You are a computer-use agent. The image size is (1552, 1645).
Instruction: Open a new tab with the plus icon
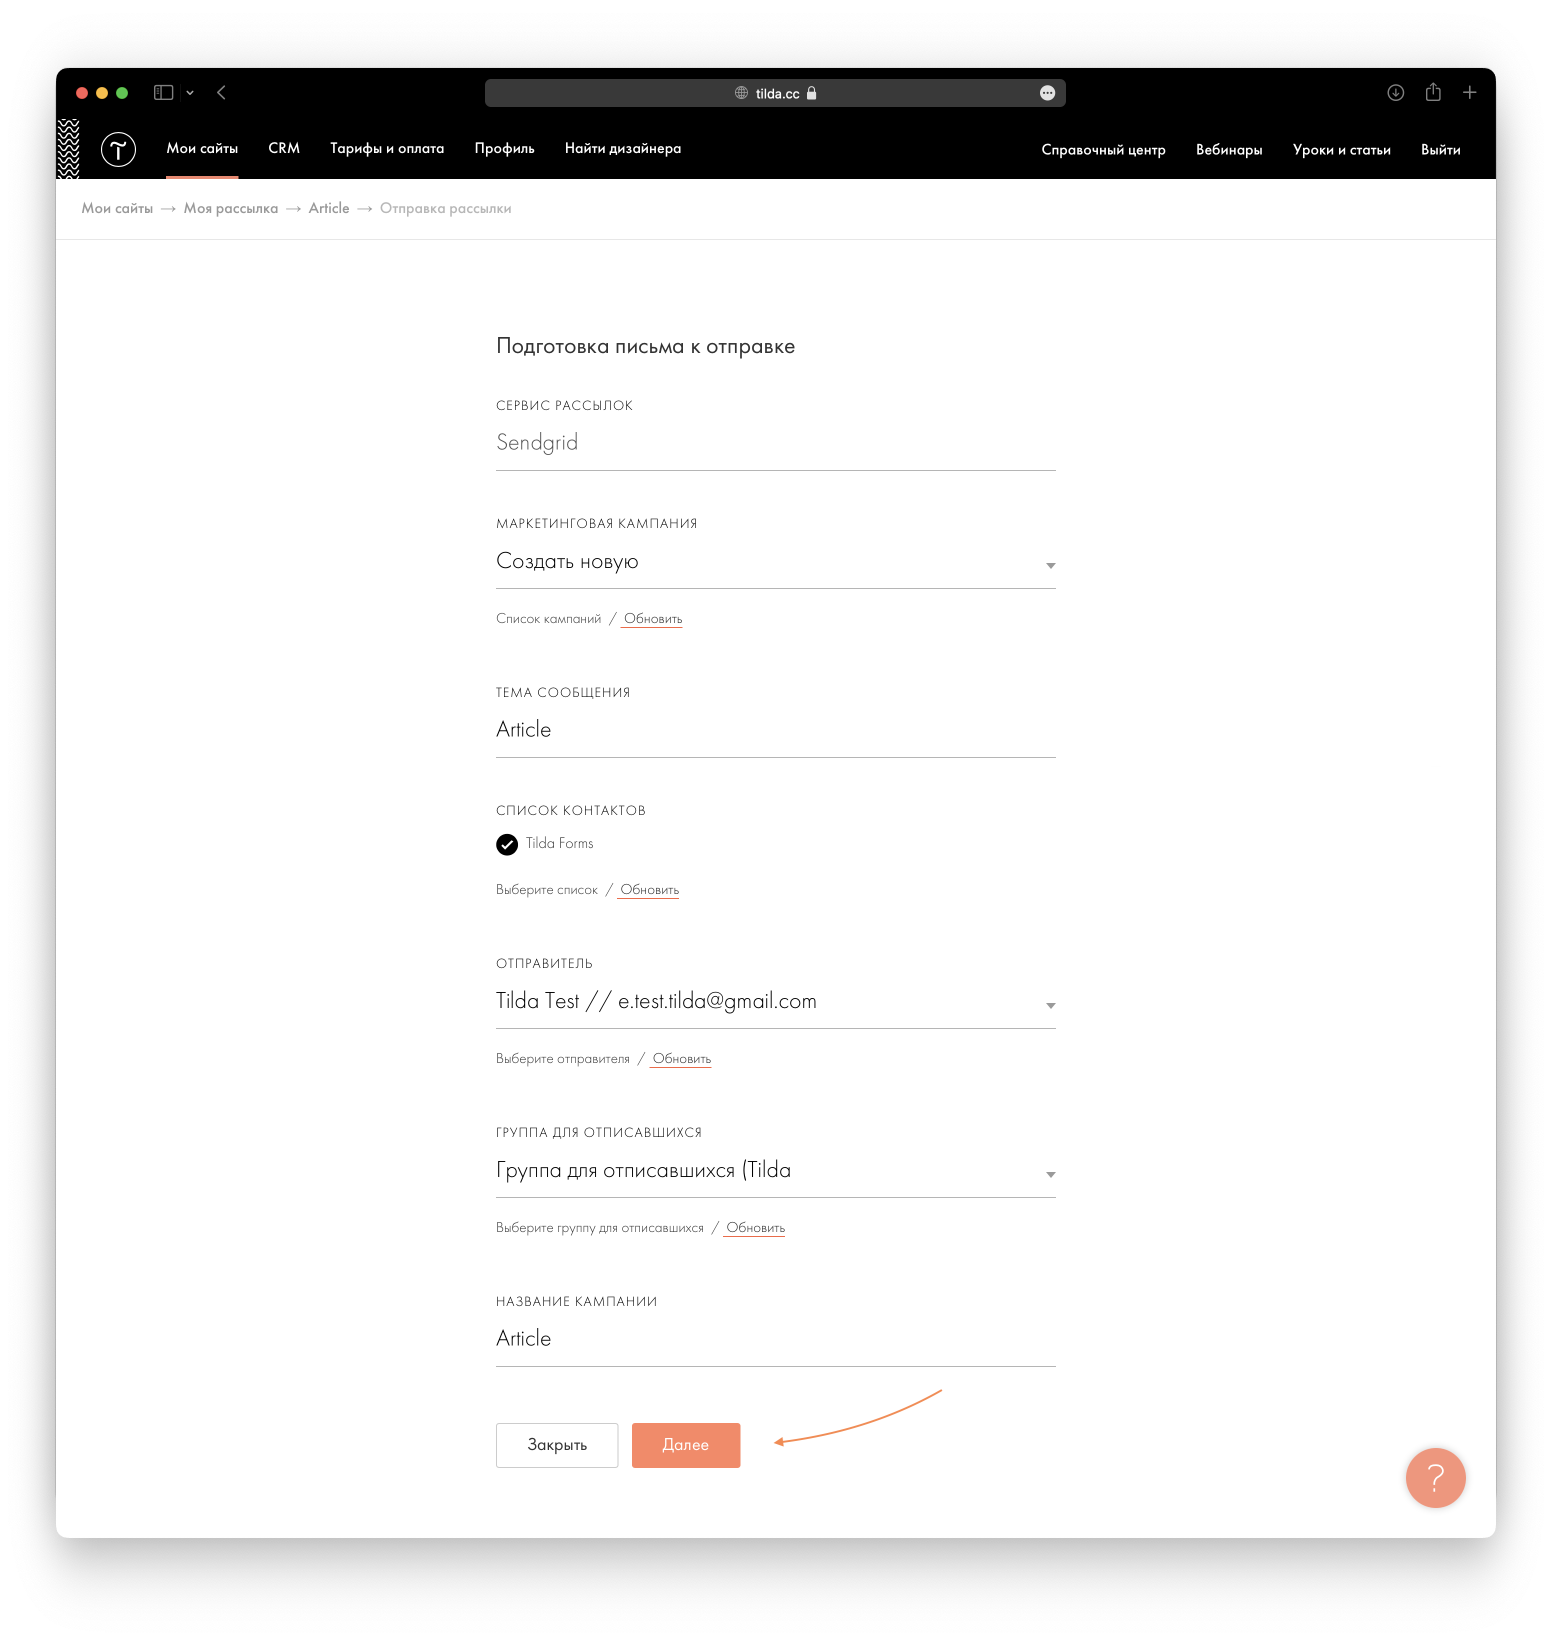point(1470,92)
